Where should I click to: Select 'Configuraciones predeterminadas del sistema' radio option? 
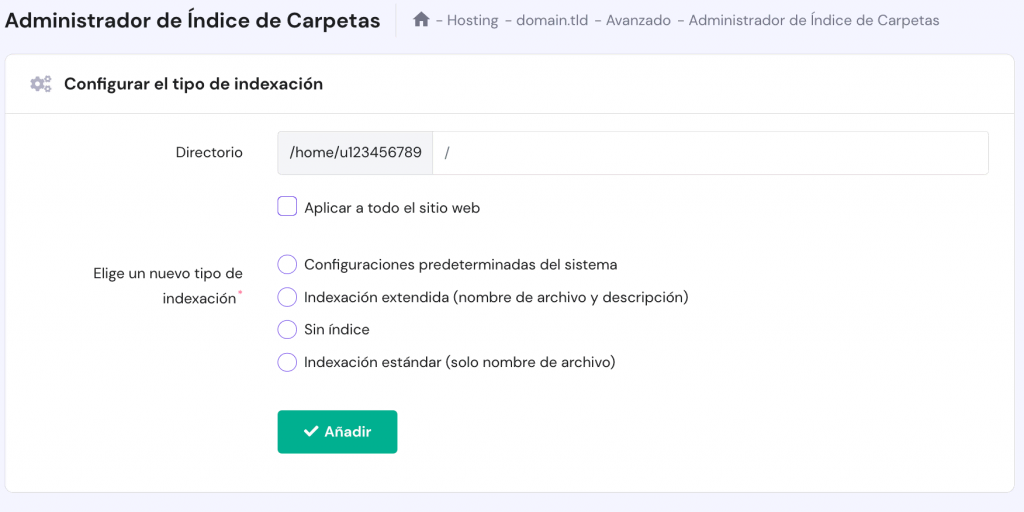[x=287, y=265]
